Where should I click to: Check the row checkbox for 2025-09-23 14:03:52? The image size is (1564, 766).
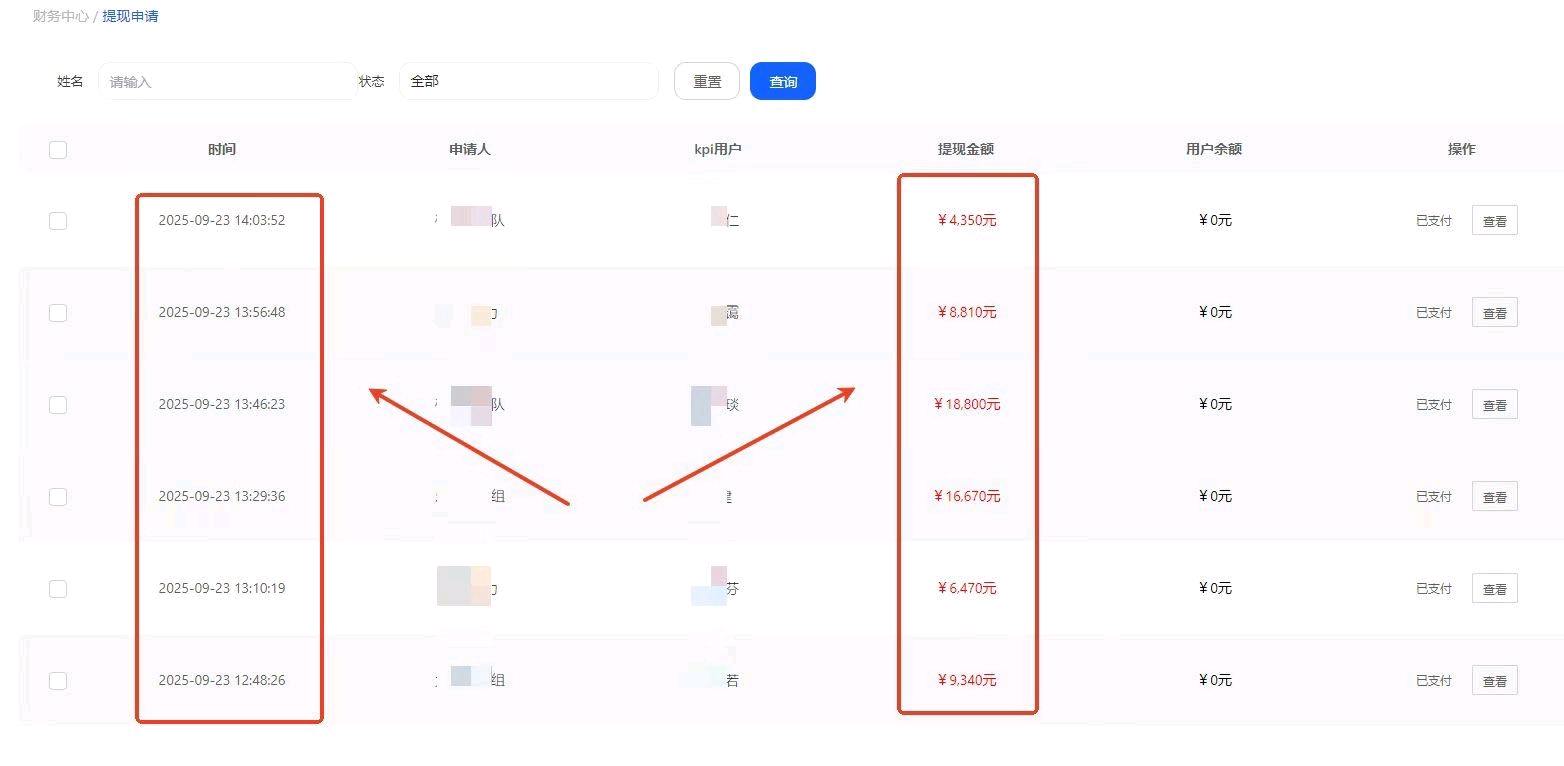point(58,221)
